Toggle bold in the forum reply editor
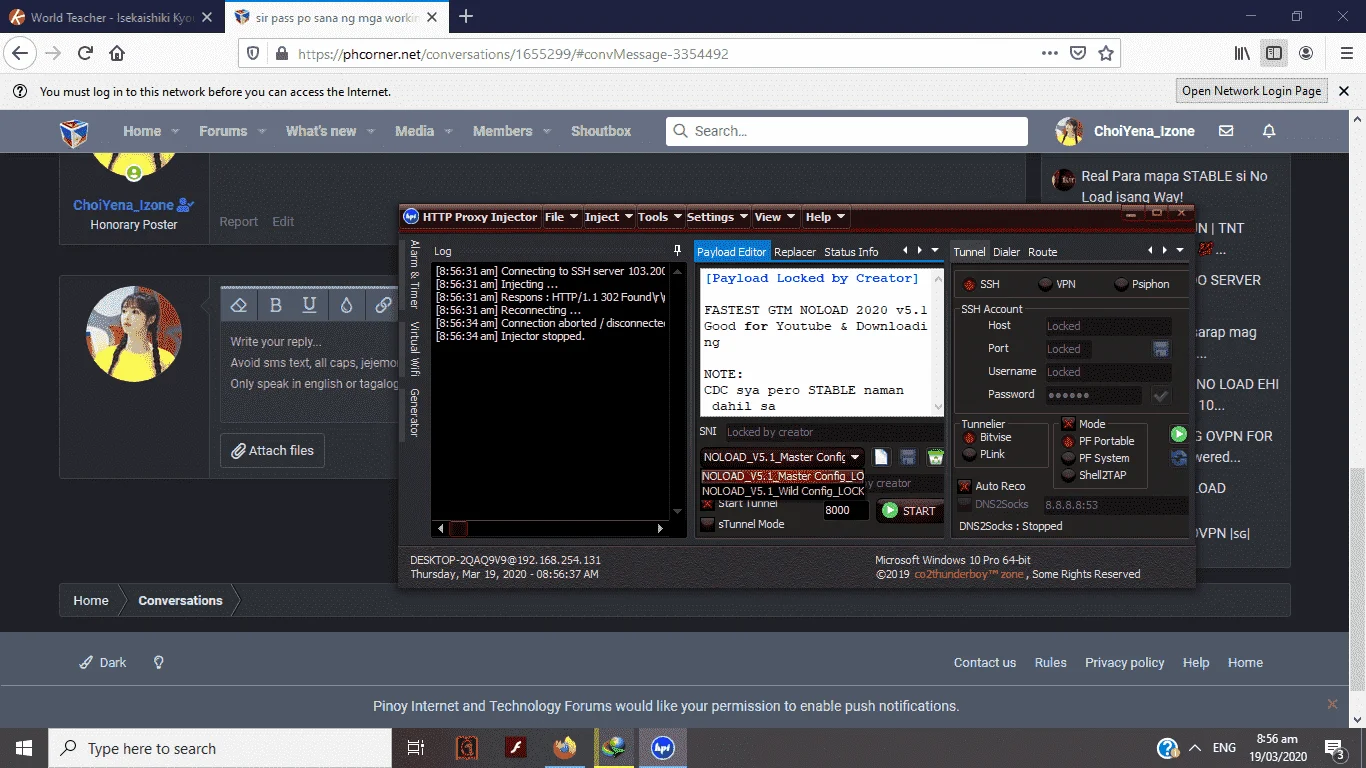The image size is (1366, 768). click(x=276, y=305)
